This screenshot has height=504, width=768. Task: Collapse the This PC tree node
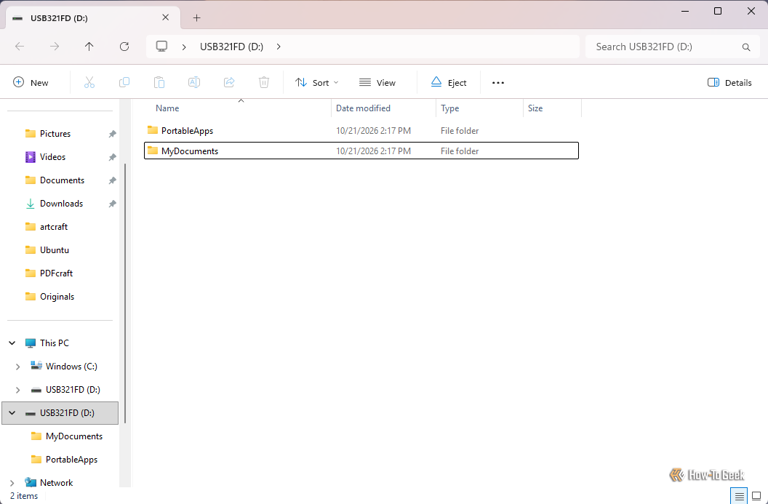pos(12,343)
